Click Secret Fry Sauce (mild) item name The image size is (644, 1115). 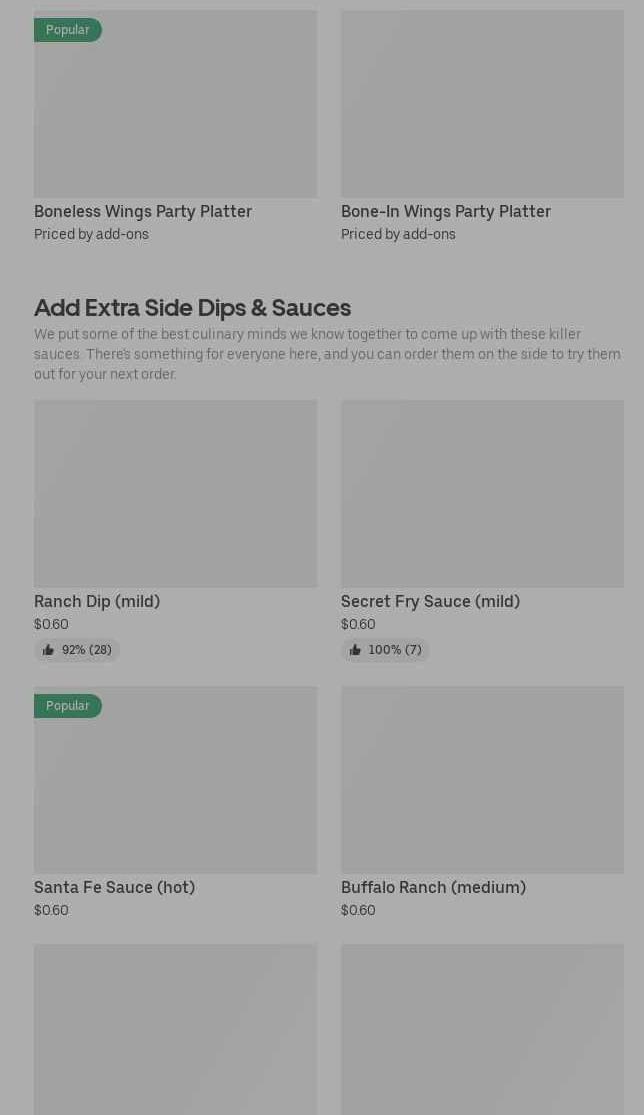pos(430,601)
